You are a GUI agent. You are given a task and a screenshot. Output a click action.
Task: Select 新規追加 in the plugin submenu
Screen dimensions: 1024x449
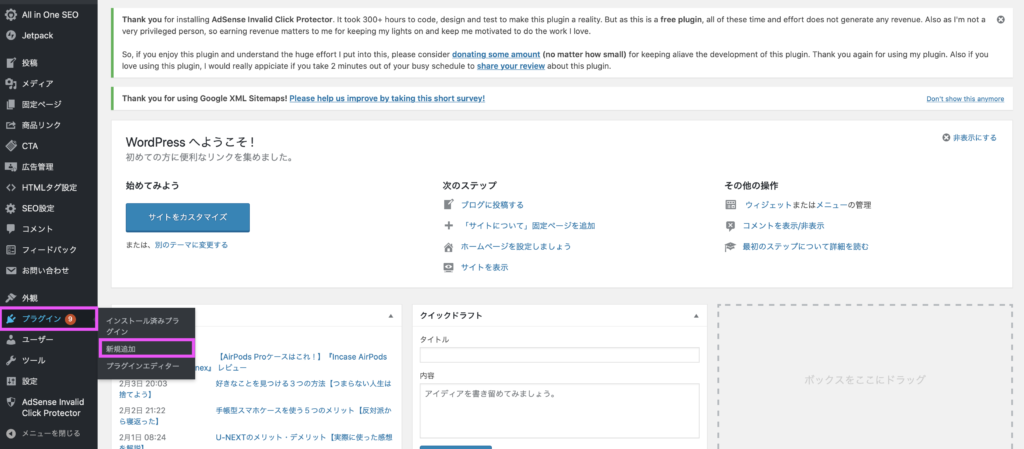pyautogui.click(x=146, y=348)
